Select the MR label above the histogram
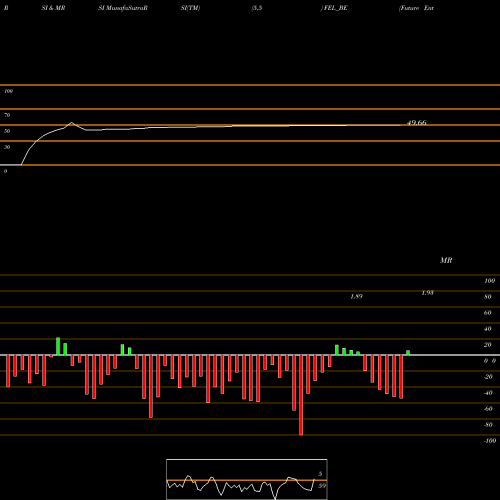Screen dimensions: 500x500 pos(446,260)
